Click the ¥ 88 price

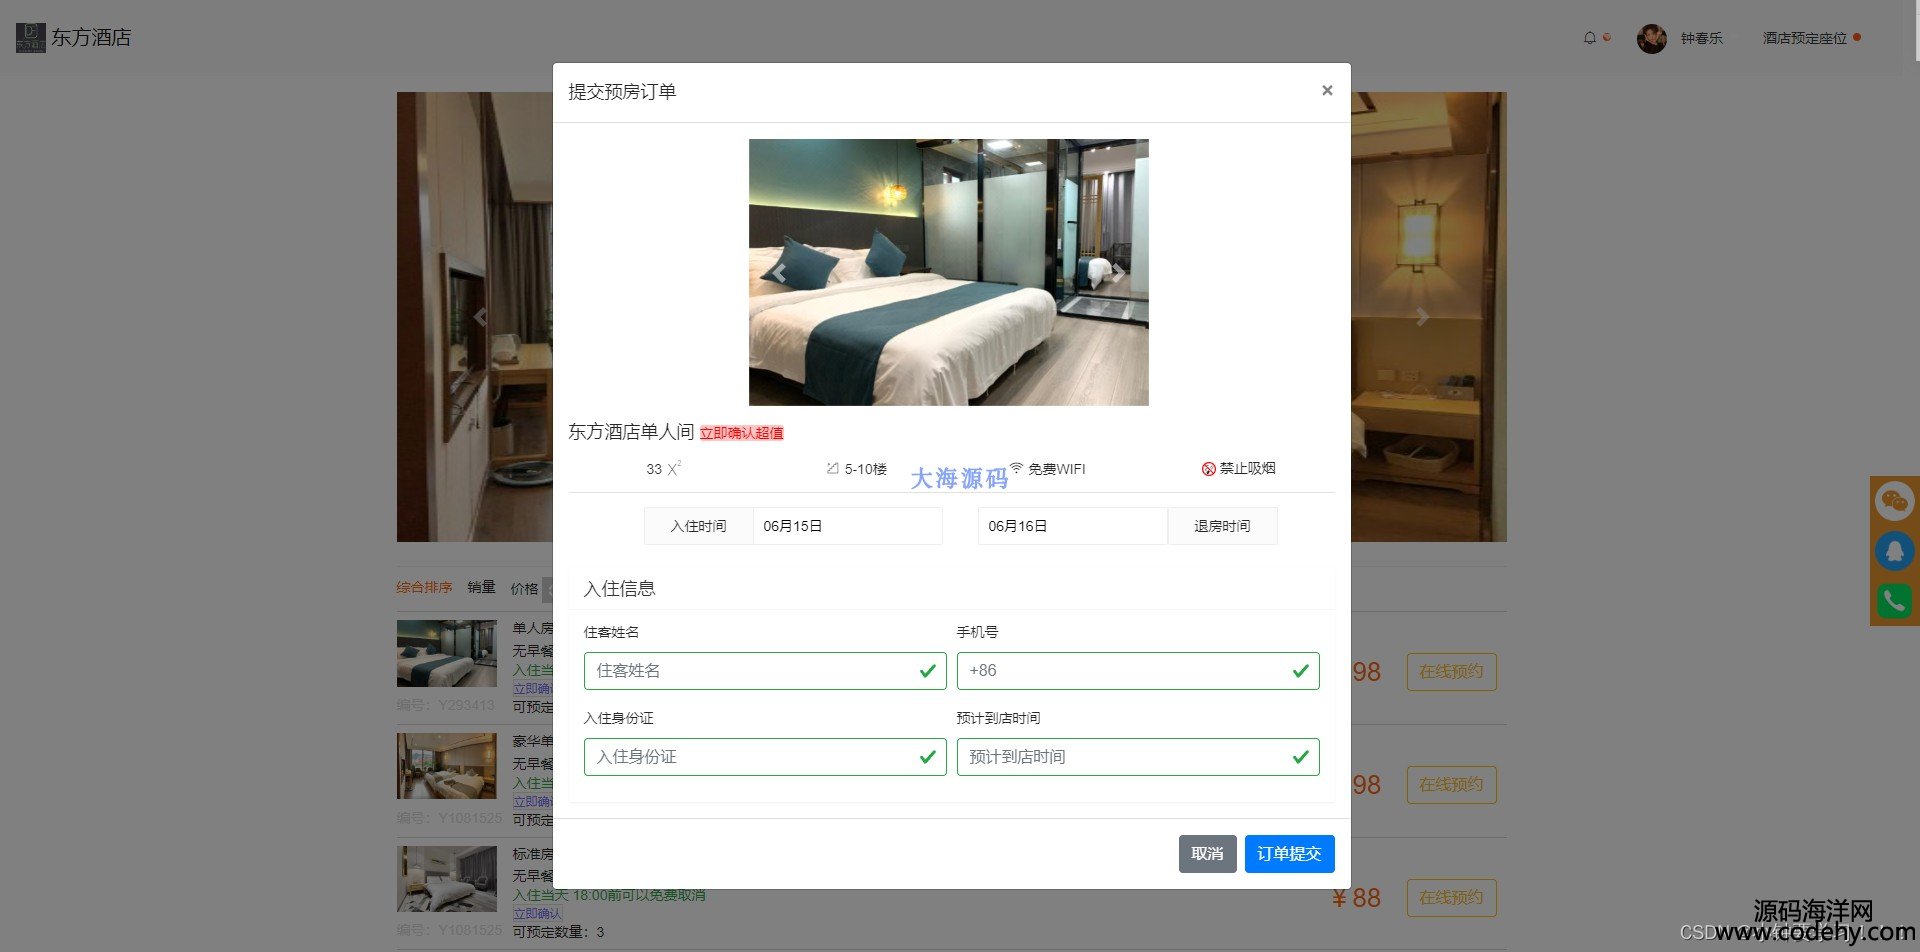tap(1355, 898)
